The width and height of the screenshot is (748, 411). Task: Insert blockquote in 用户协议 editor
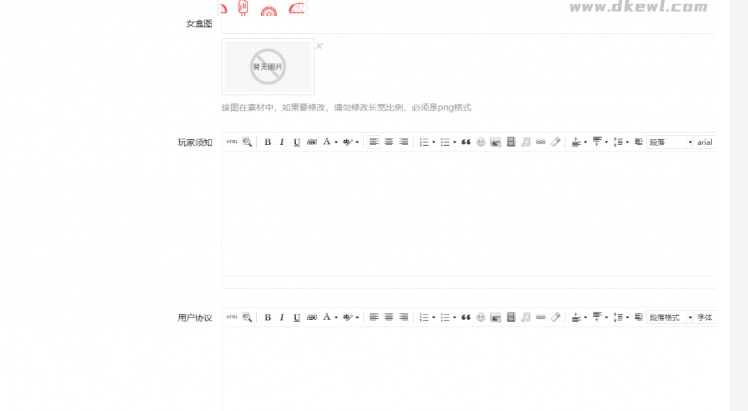[x=466, y=317]
